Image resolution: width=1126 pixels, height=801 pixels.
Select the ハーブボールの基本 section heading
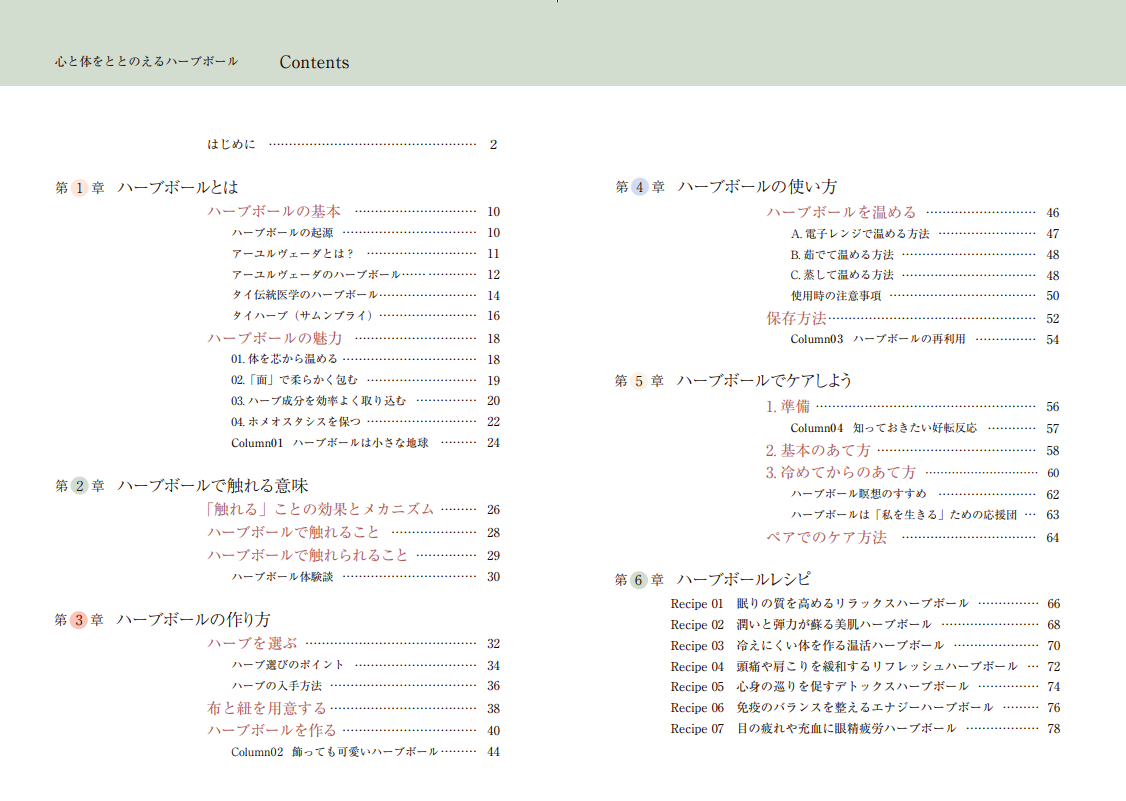274,211
